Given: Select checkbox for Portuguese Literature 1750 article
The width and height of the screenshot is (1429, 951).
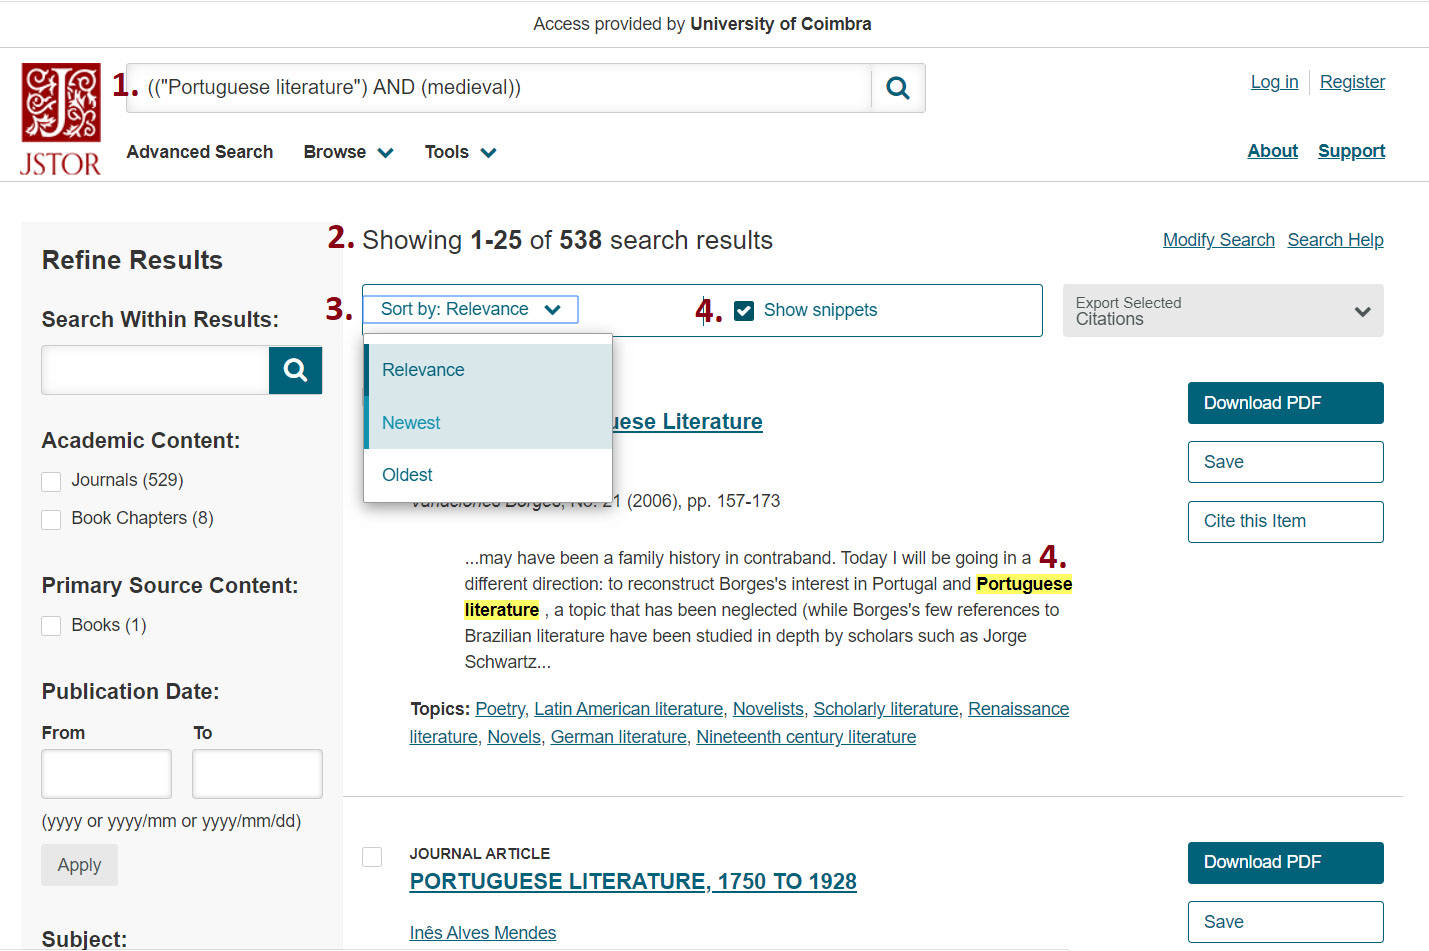Looking at the screenshot, I should pos(372,857).
